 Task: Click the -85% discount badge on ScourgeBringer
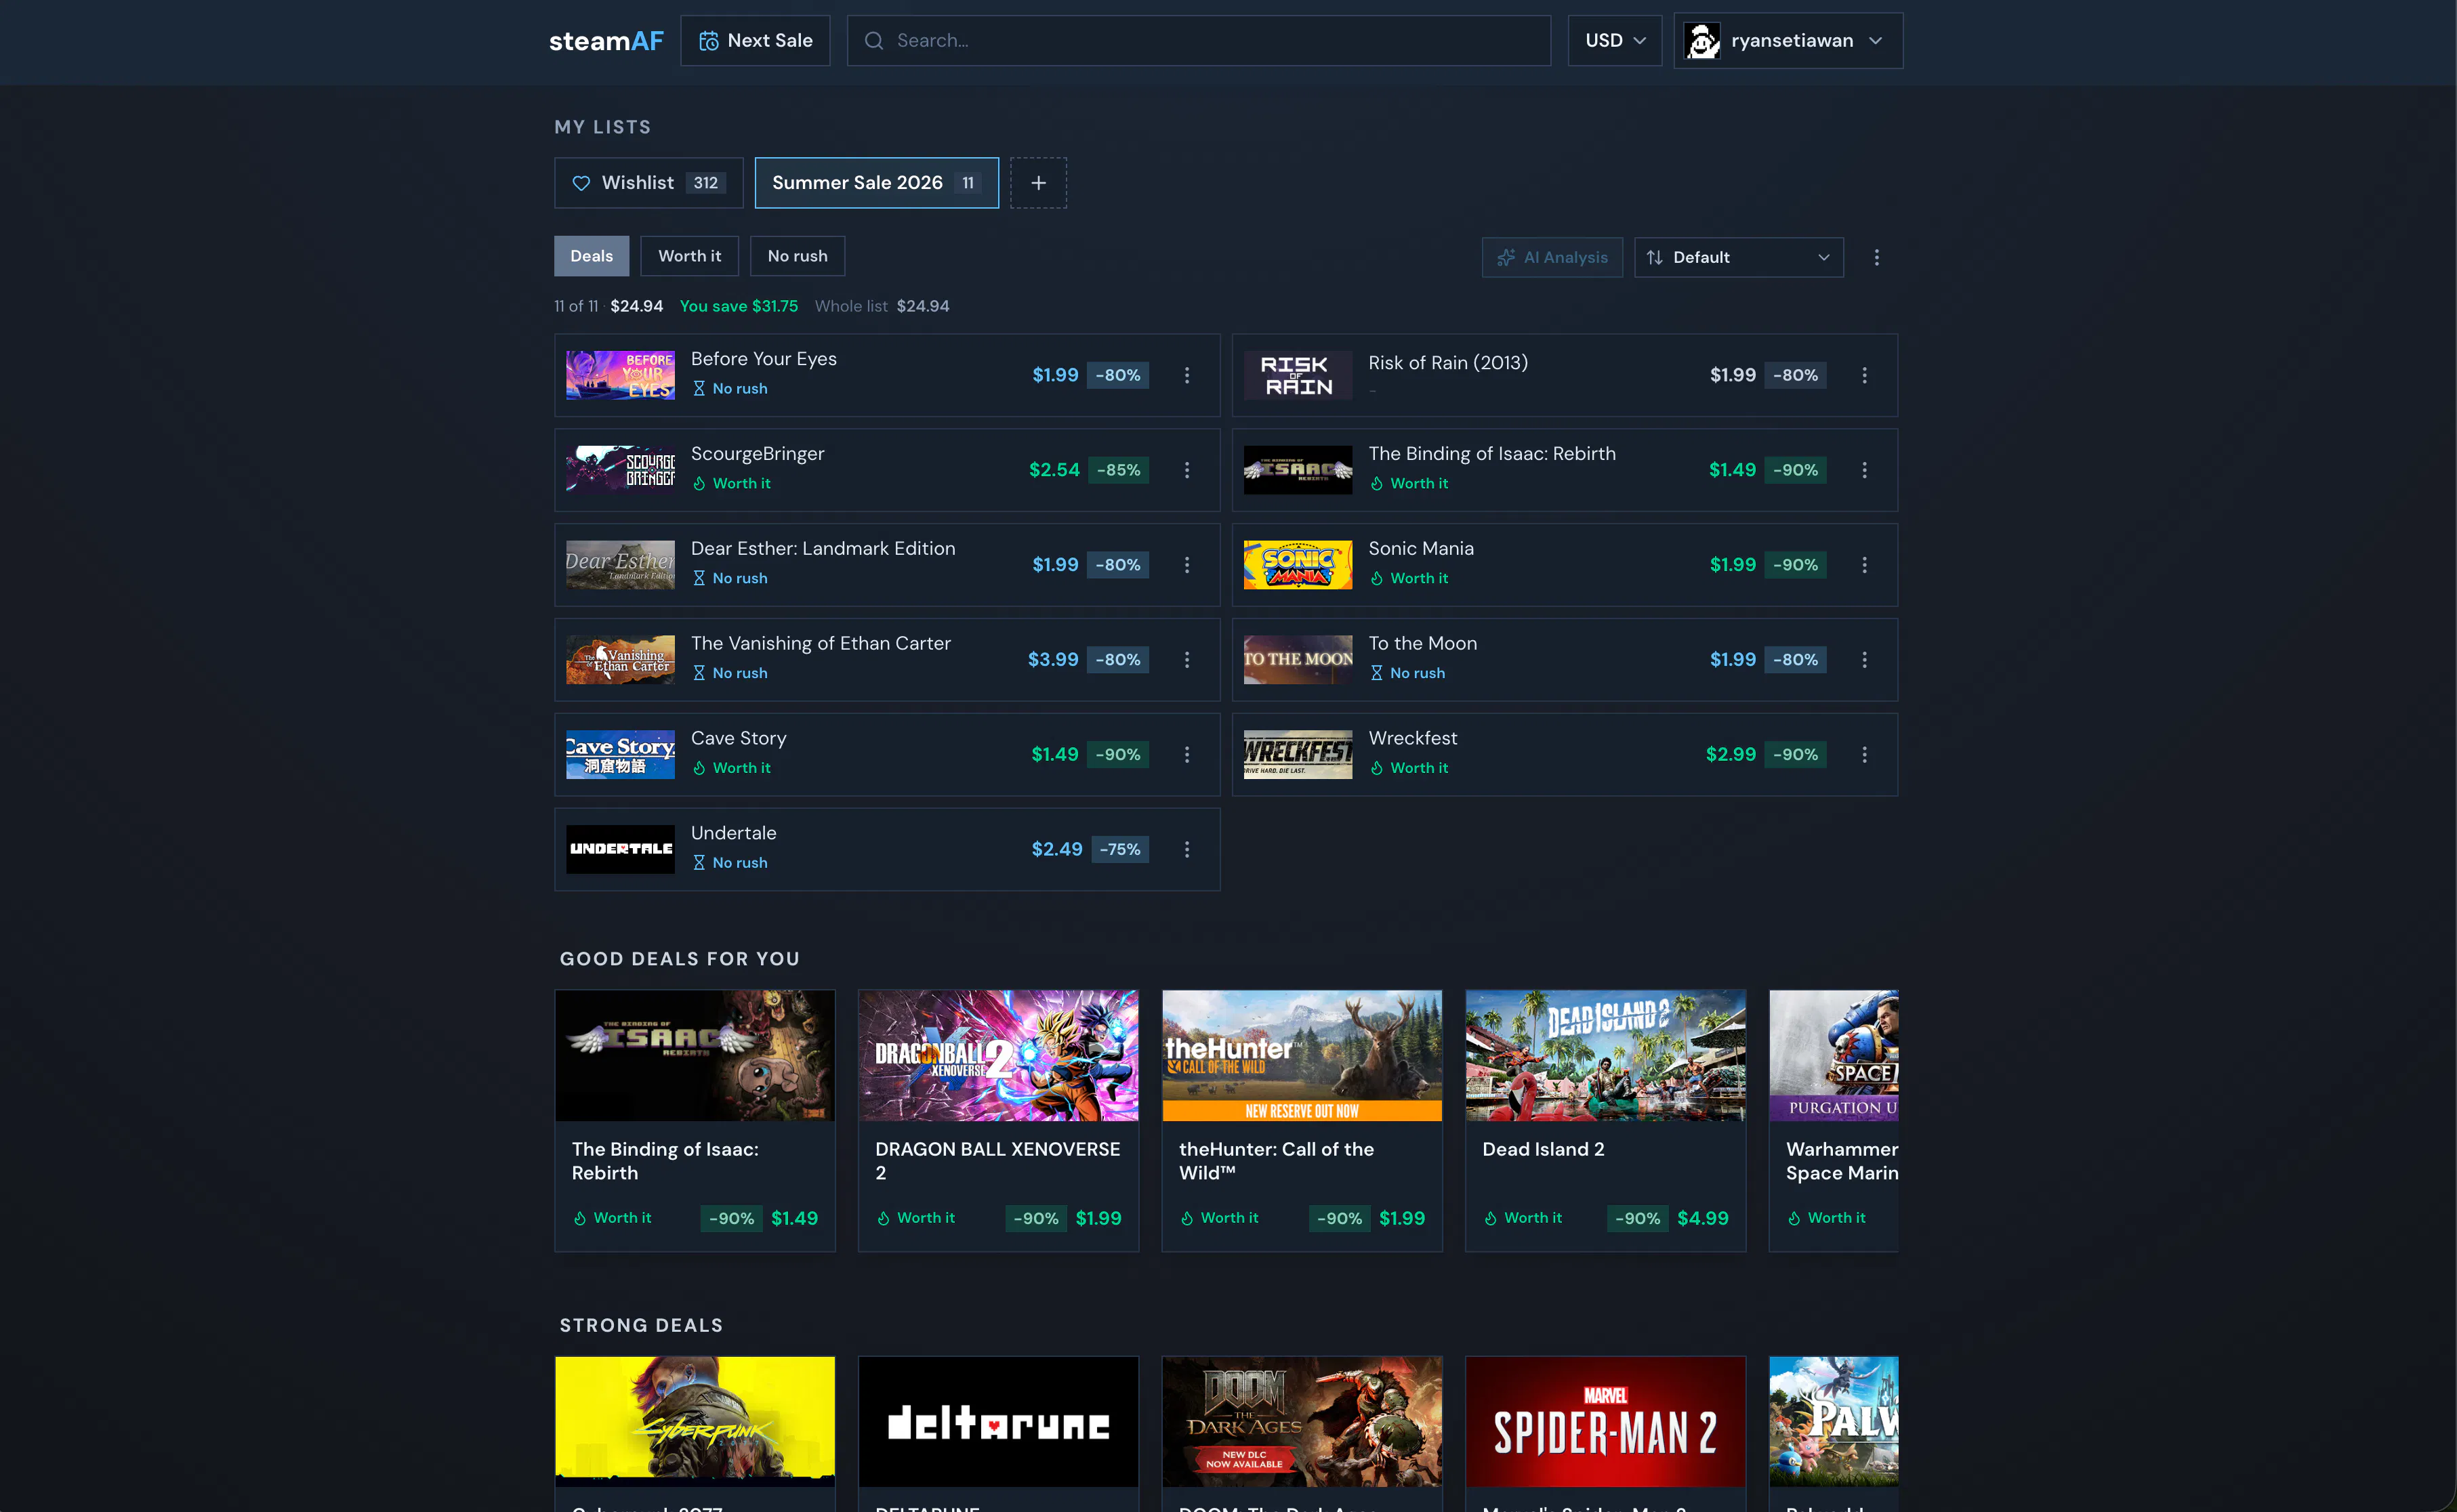pyautogui.click(x=1118, y=470)
